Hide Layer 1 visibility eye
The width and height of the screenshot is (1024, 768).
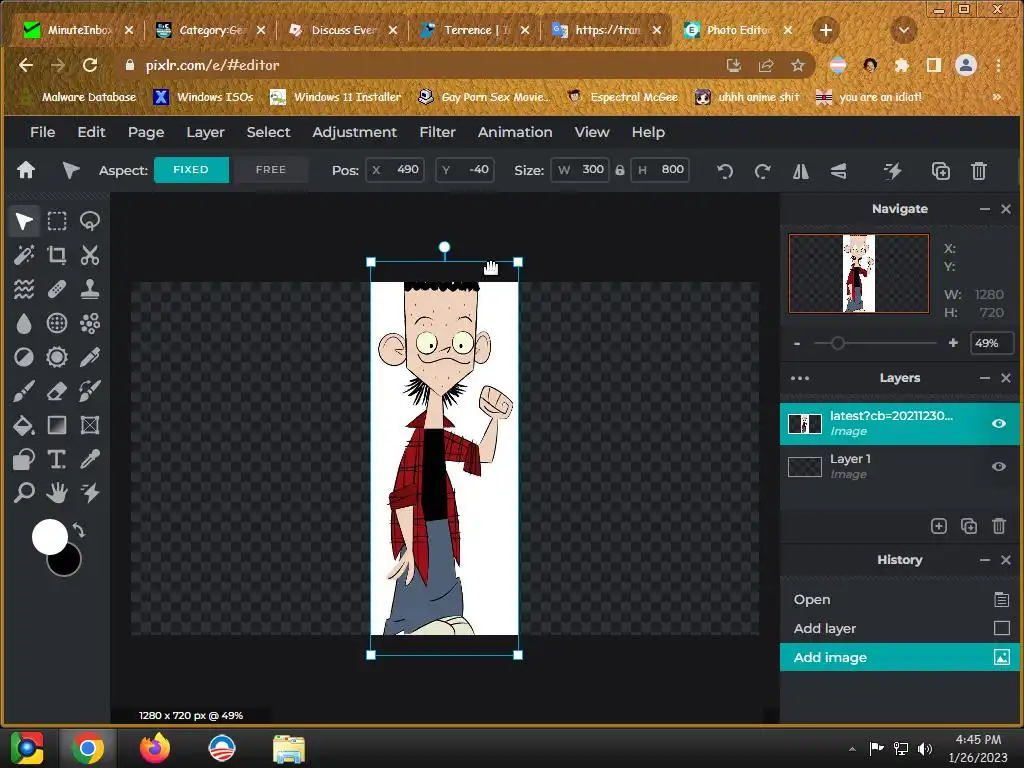999,466
